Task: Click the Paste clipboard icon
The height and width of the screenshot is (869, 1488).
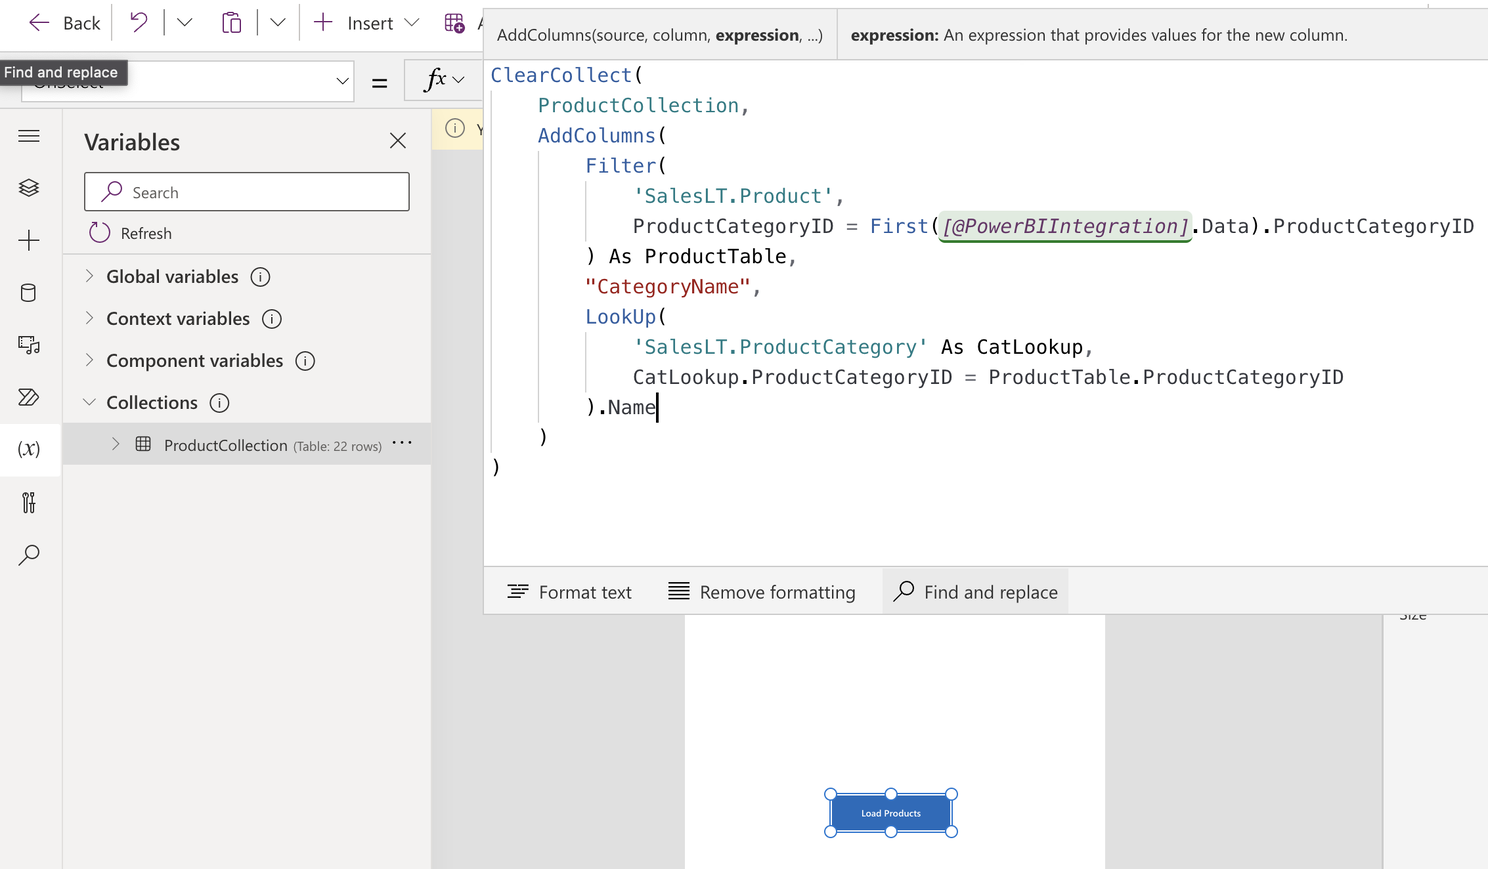Action: (231, 22)
